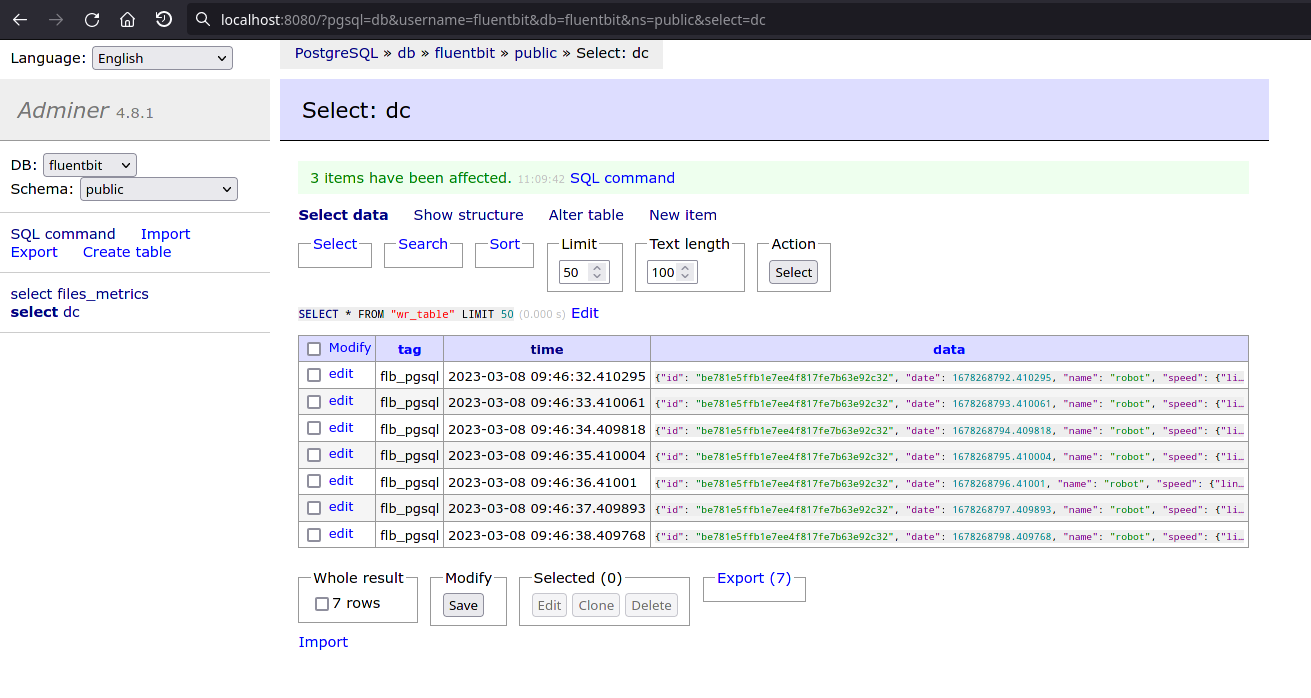Open SQL command link in green message
The image size is (1311, 698).
(x=622, y=178)
